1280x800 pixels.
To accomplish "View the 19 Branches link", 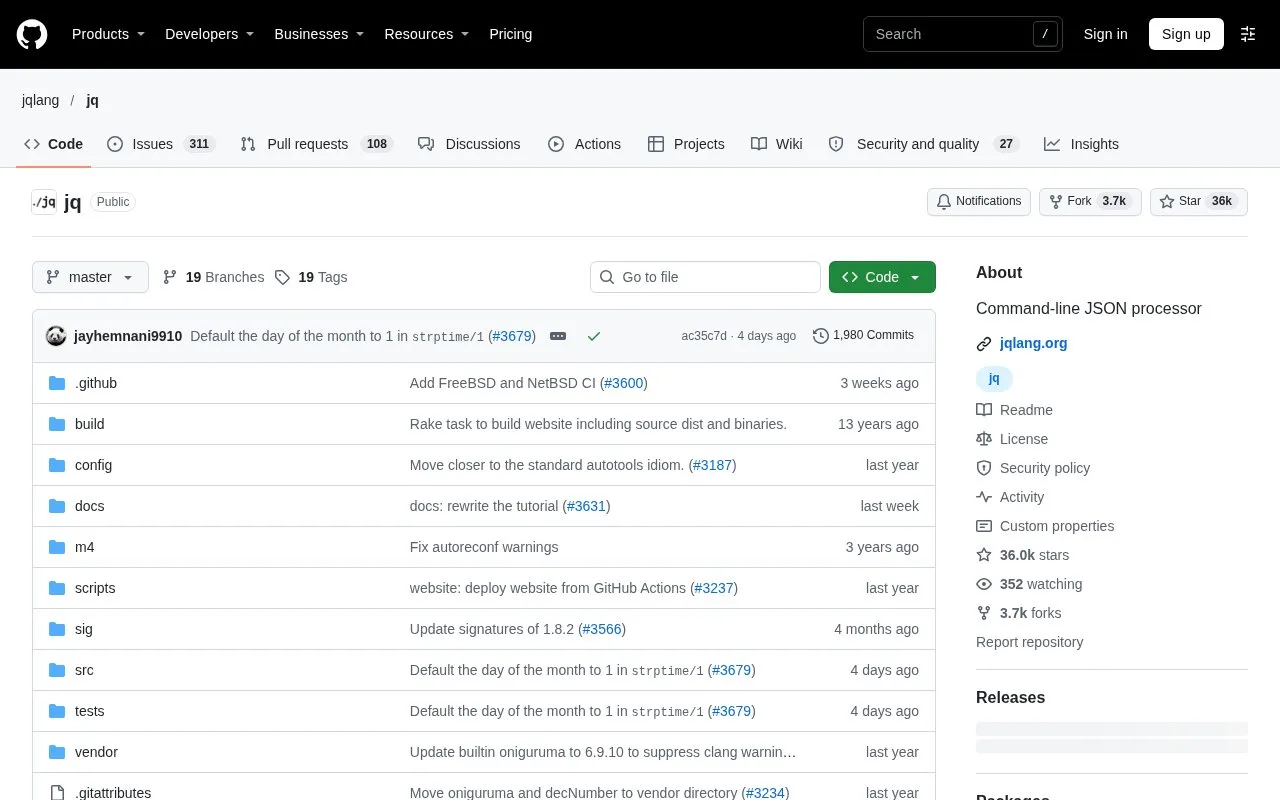I will 213,277.
